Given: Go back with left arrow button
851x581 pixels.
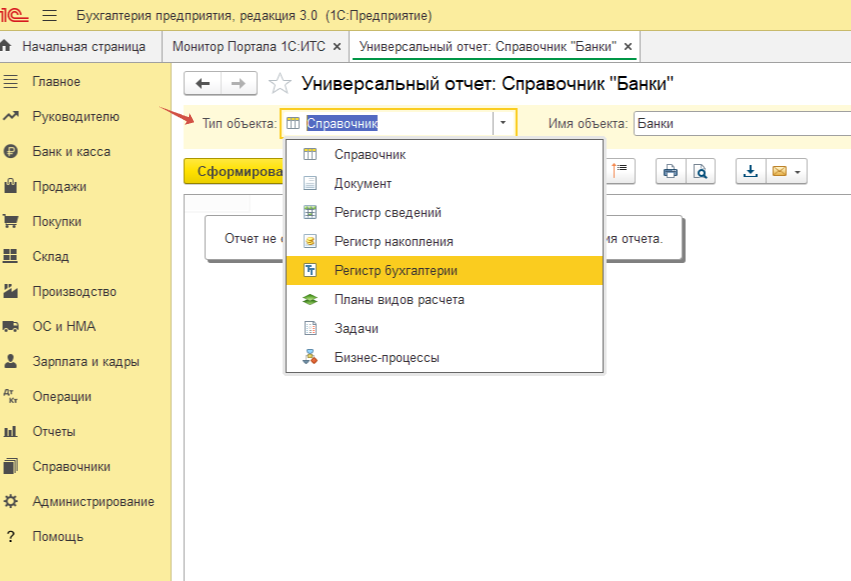Looking at the screenshot, I should coord(202,84).
